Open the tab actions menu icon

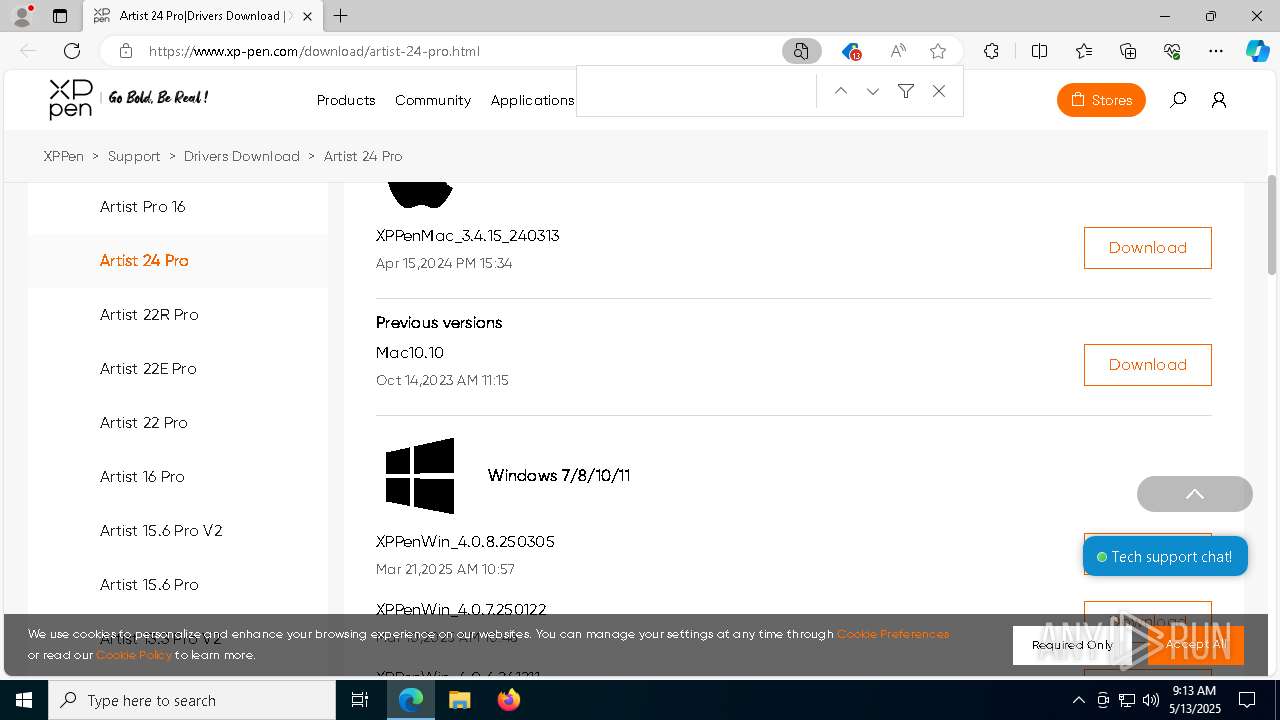60,16
